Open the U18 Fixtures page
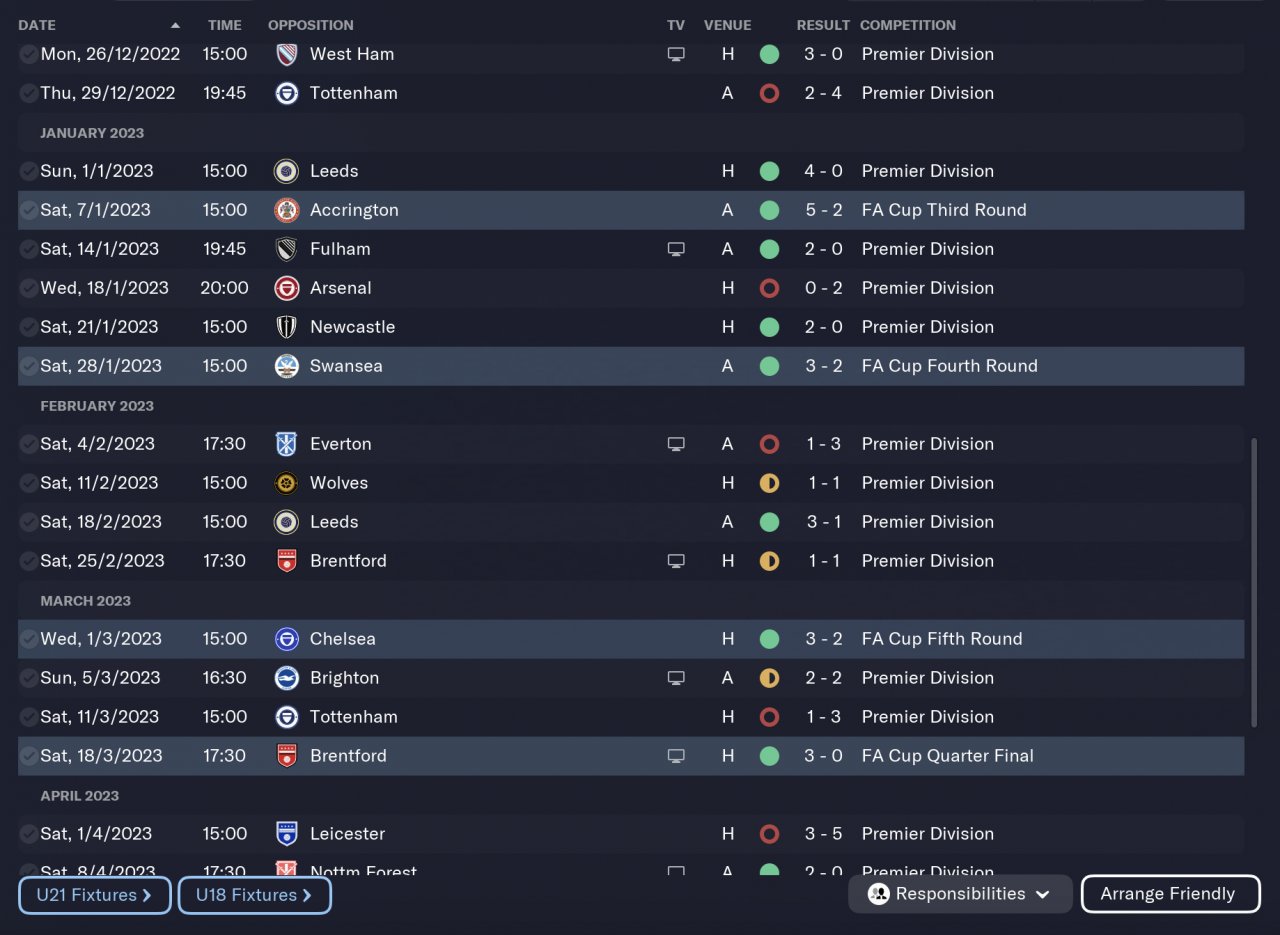1280x935 pixels. point(254,895)
